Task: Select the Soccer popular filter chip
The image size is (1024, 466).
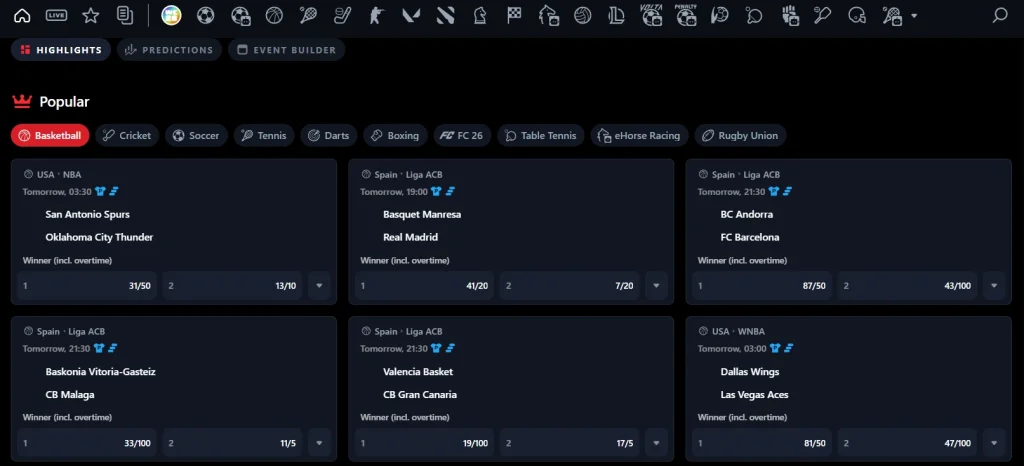Action: tap(197, 136)
